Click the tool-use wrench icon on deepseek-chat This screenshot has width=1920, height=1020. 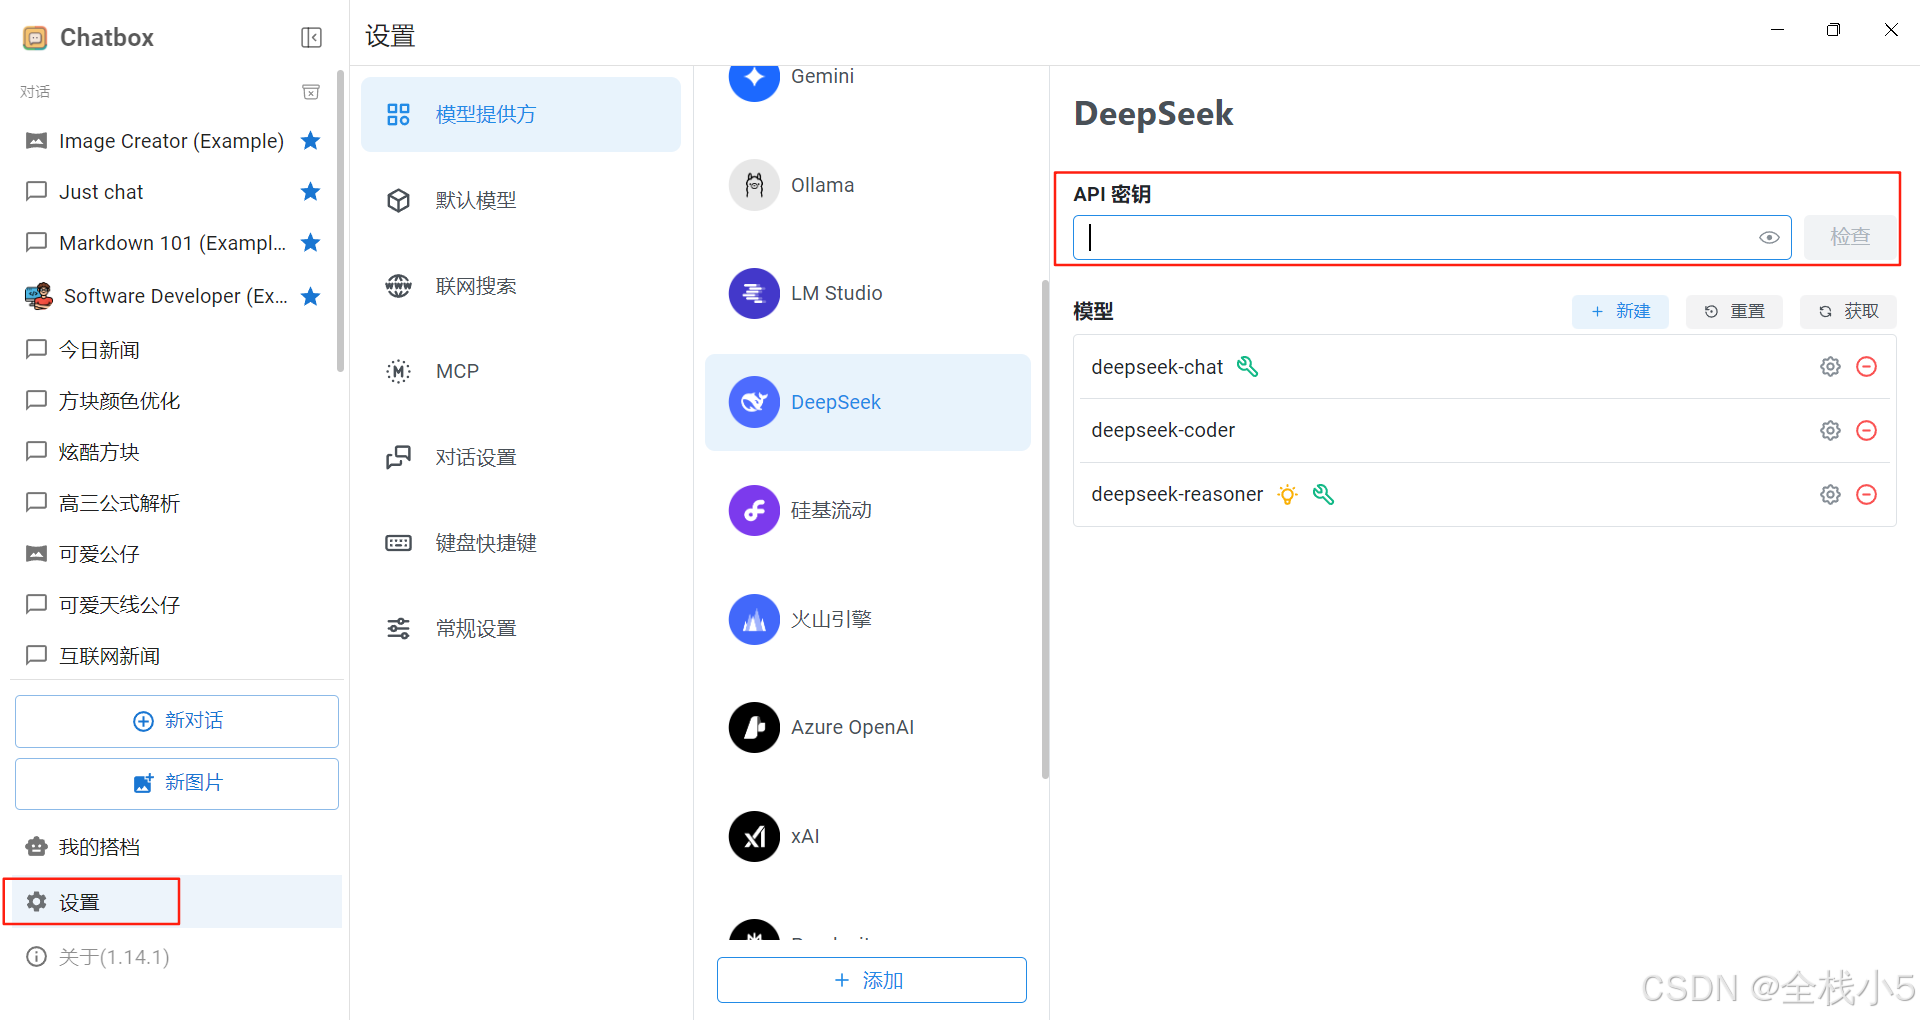coord(1247,367)
